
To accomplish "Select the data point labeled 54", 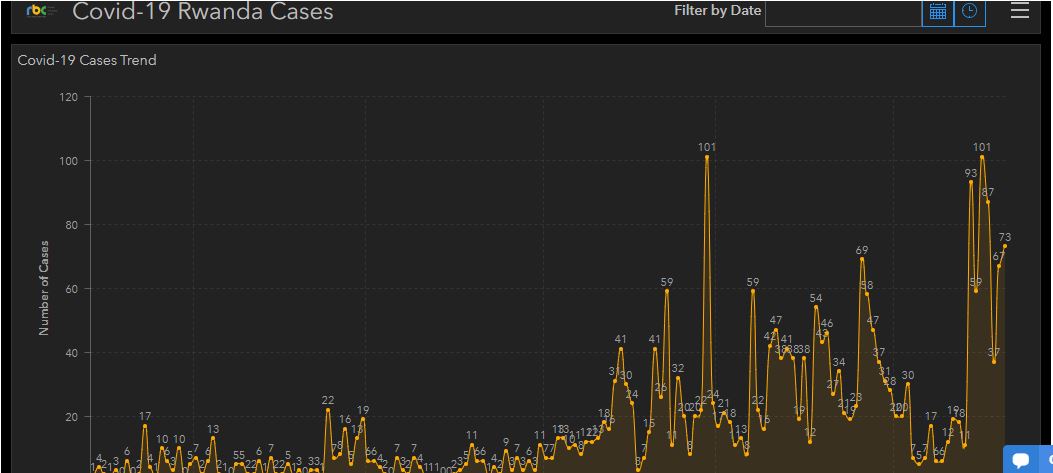I will (x=816, y=307).
